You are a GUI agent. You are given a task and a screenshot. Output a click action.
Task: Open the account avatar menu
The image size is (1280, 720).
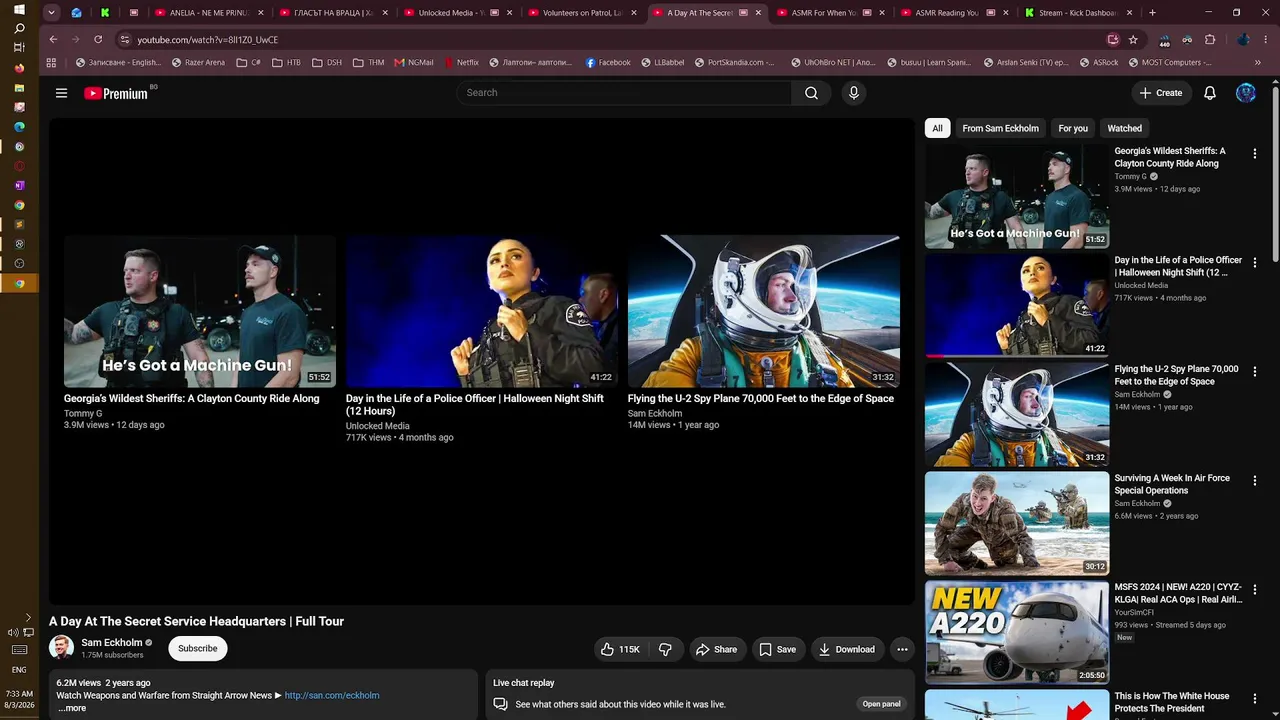[1245, 93]
